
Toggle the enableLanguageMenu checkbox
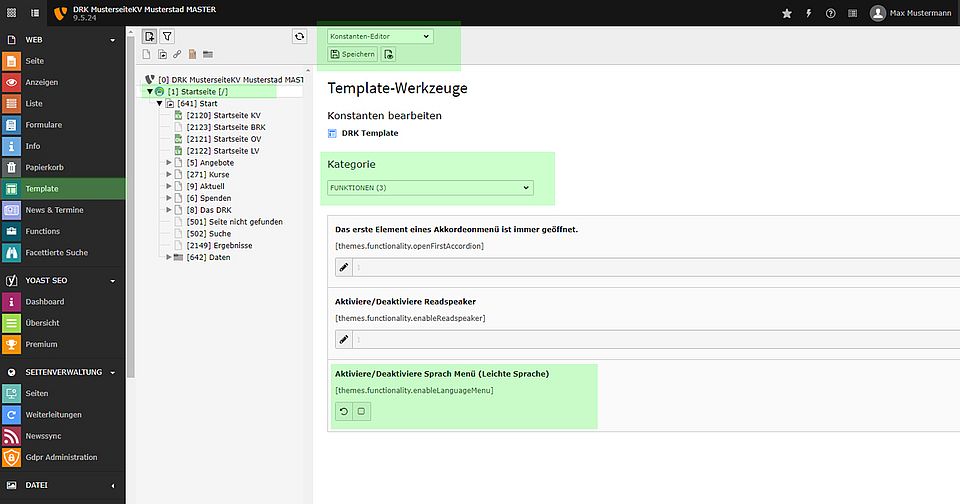(x=361, y=410)
